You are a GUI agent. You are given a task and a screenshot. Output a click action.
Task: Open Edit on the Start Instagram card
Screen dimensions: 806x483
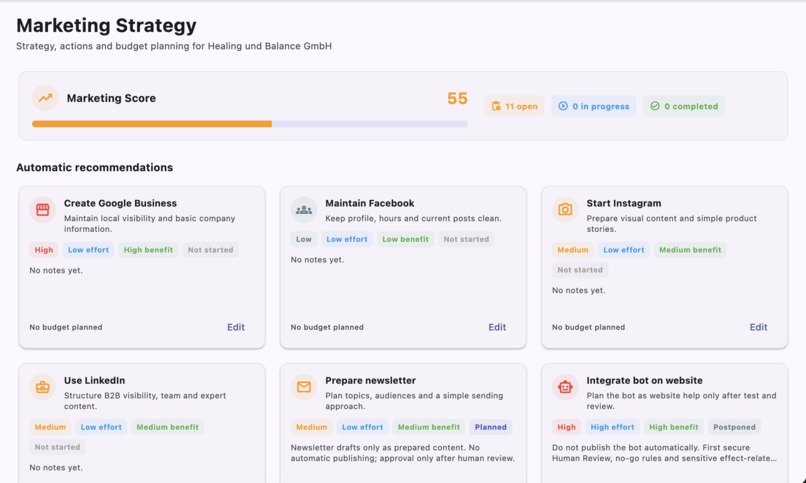click(x=758, y=327)
